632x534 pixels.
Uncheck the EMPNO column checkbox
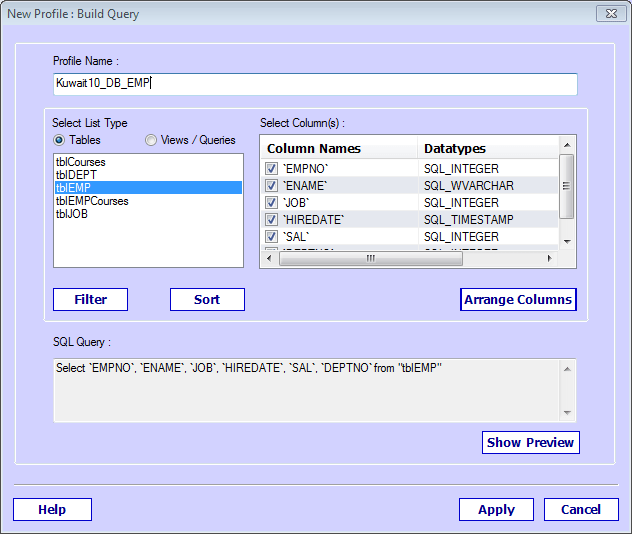(x=272, y=169)
